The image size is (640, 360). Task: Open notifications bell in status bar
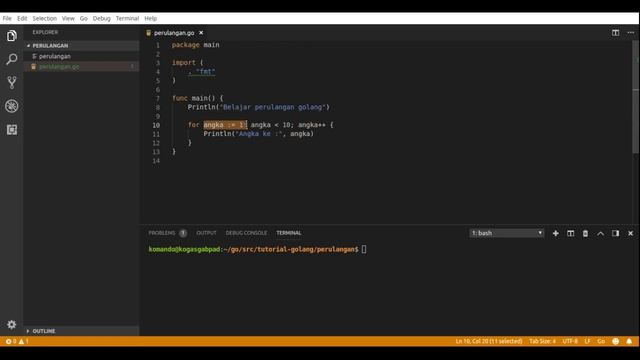pos(629,341)
